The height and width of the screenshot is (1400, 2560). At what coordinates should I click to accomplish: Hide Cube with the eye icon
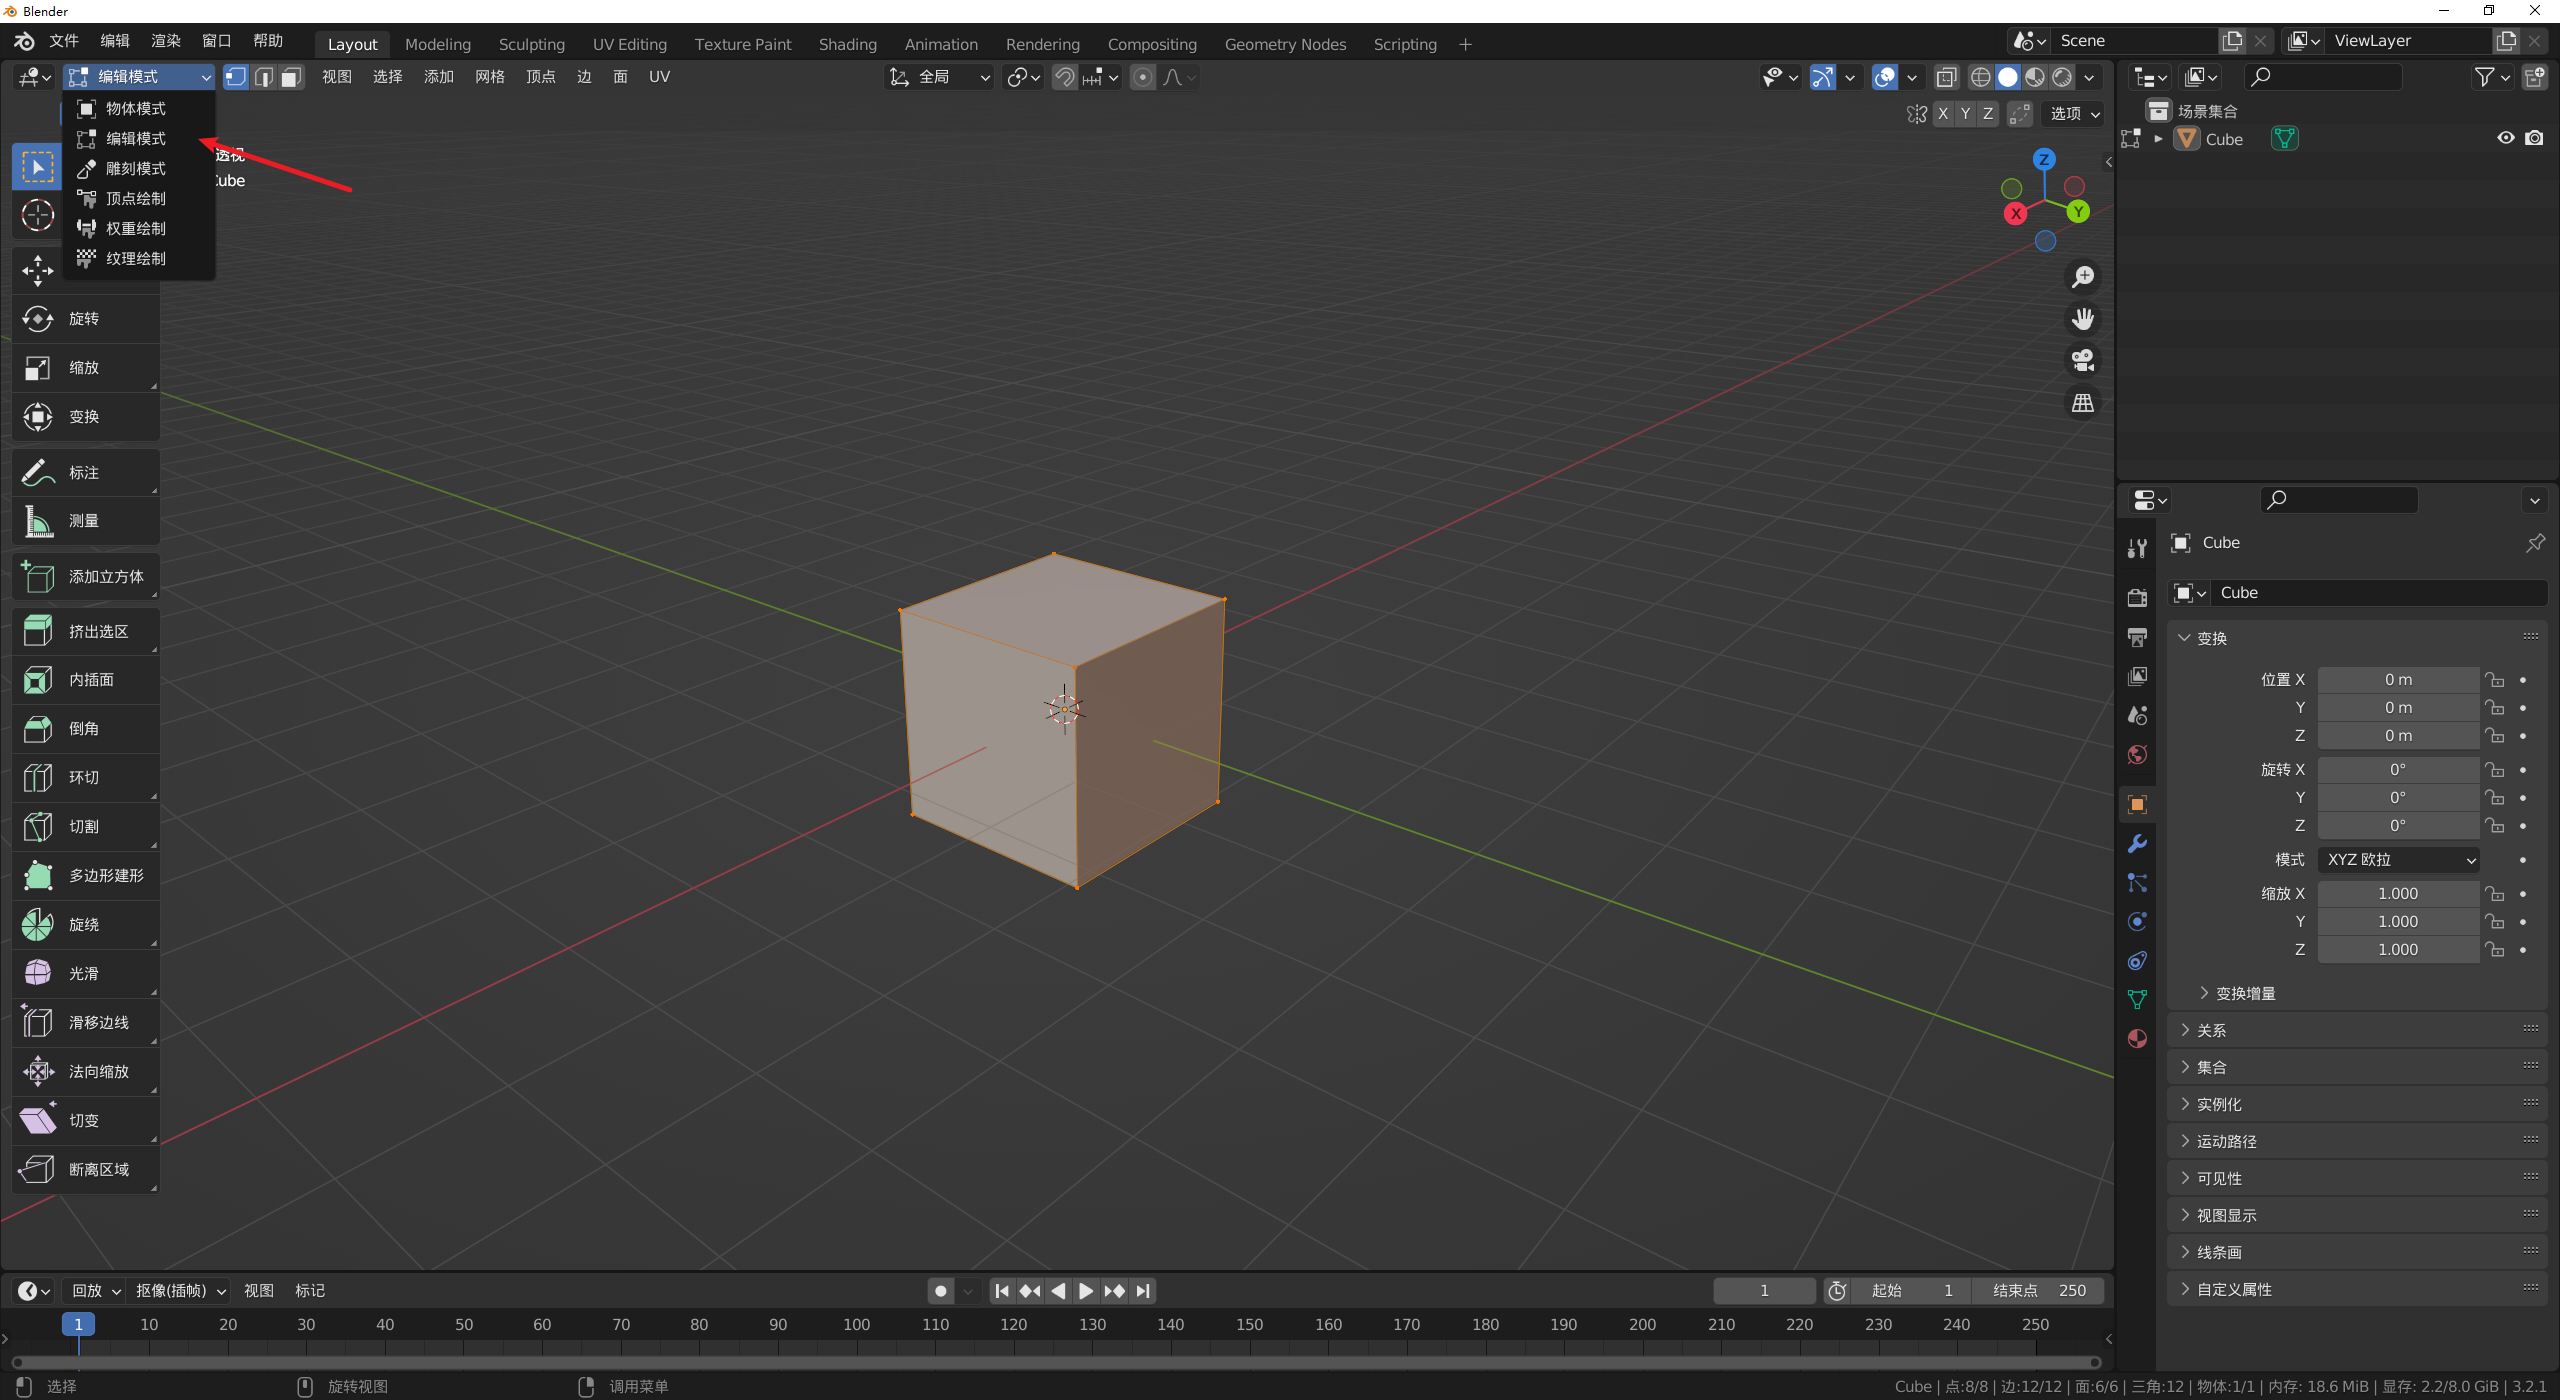(x=2505, y=139)
